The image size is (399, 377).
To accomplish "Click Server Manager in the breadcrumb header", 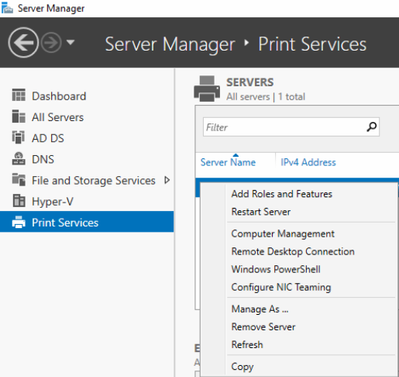I will coord(170,44).
